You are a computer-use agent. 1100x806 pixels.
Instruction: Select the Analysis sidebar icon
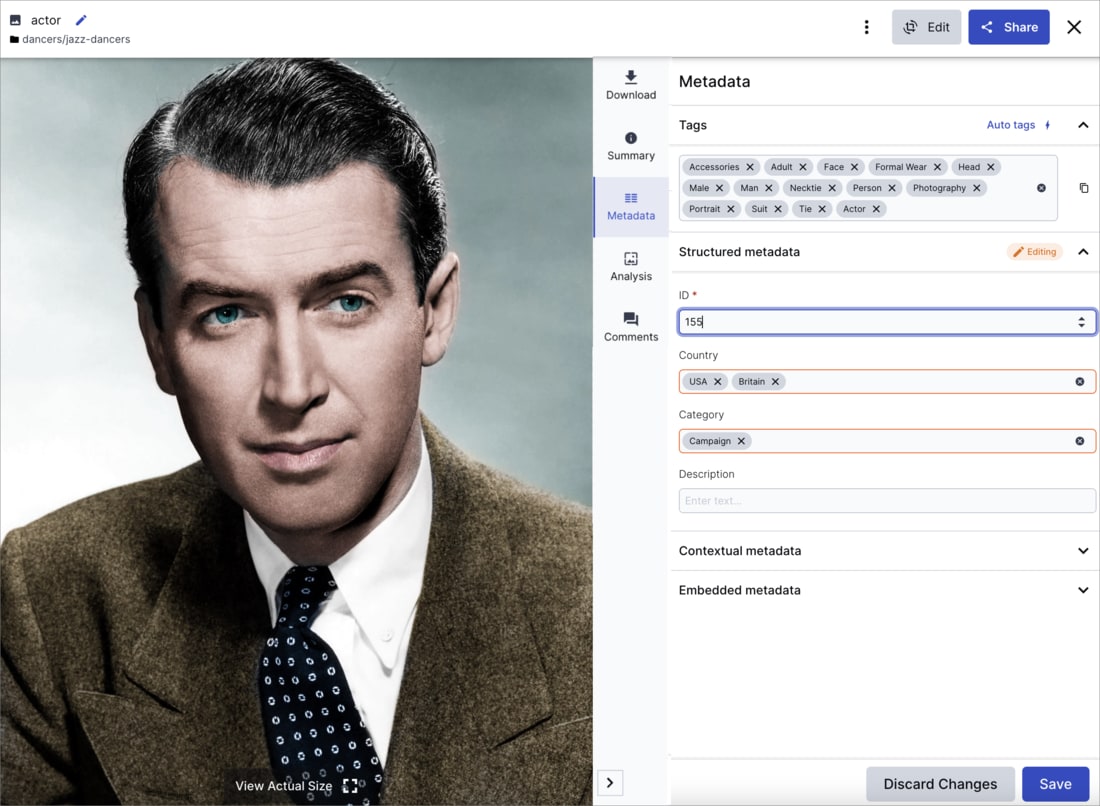point(630,265)
